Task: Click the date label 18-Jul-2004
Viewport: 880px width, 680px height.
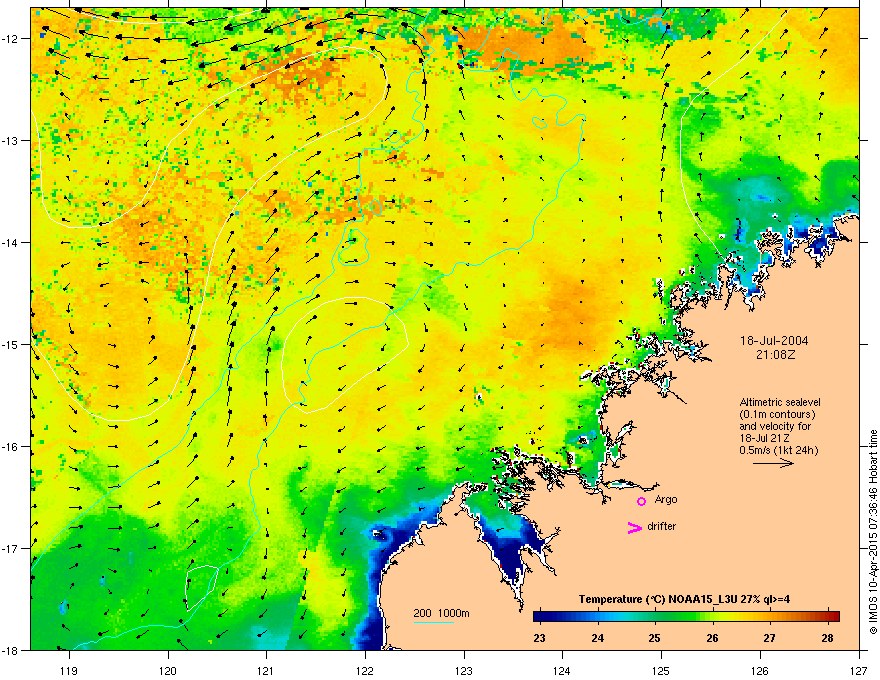Action: coord(774,341)
